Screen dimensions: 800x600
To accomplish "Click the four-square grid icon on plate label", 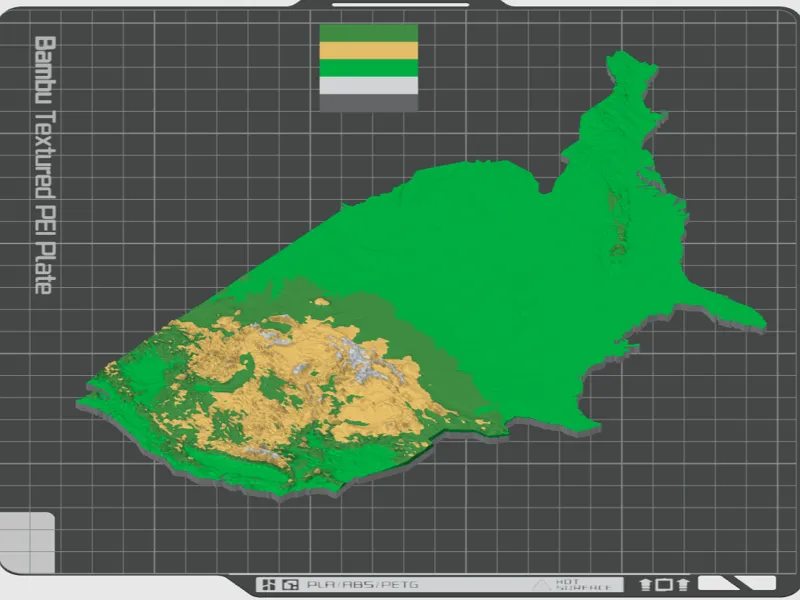I will coord(269,585).
